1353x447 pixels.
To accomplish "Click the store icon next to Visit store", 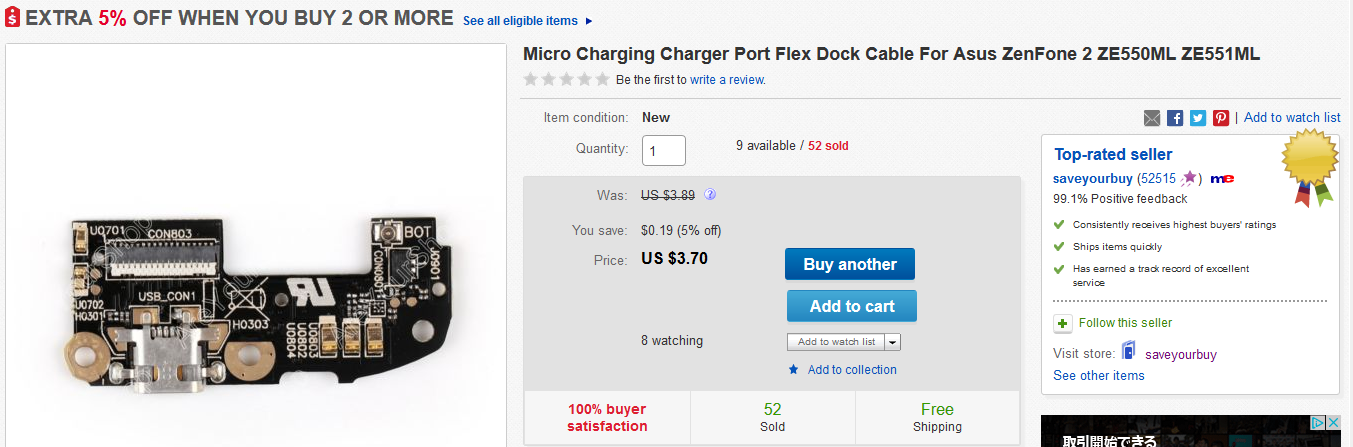I will click(1128, 352).
